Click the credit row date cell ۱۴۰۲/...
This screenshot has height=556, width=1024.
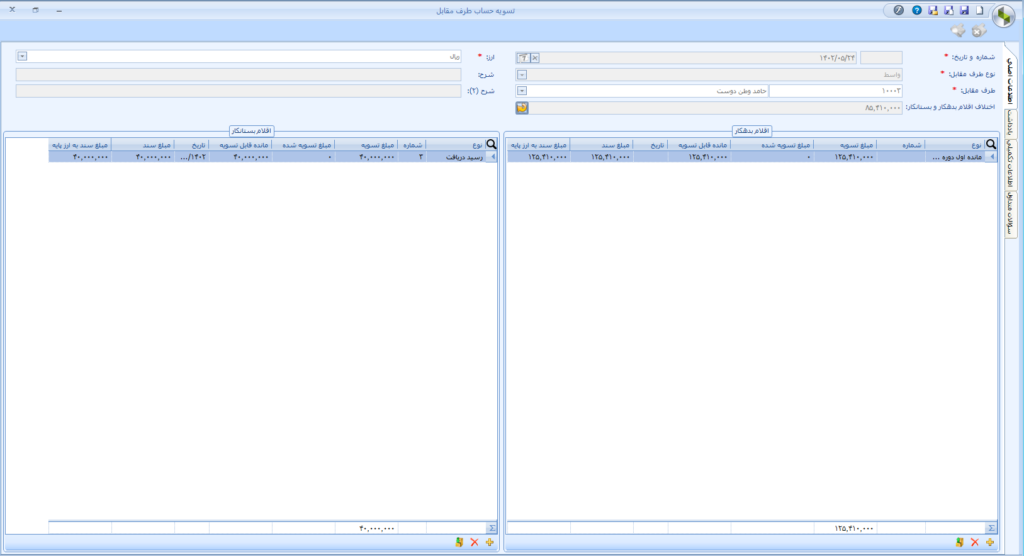click(x=191, y=157)
